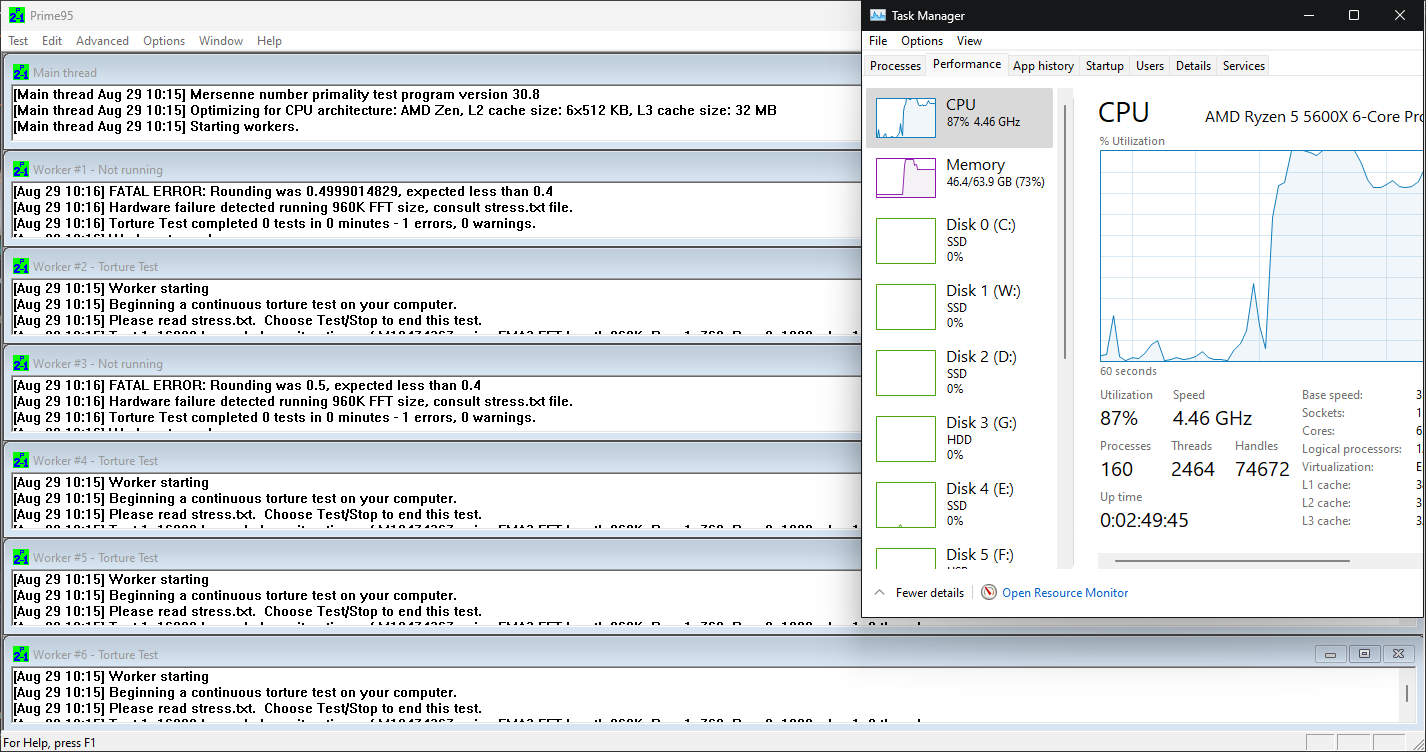Image resolution: width=1426 pixels, height=752 pixels.
Task: Click the Worker #1 window icon
Action: coord(21,169)
